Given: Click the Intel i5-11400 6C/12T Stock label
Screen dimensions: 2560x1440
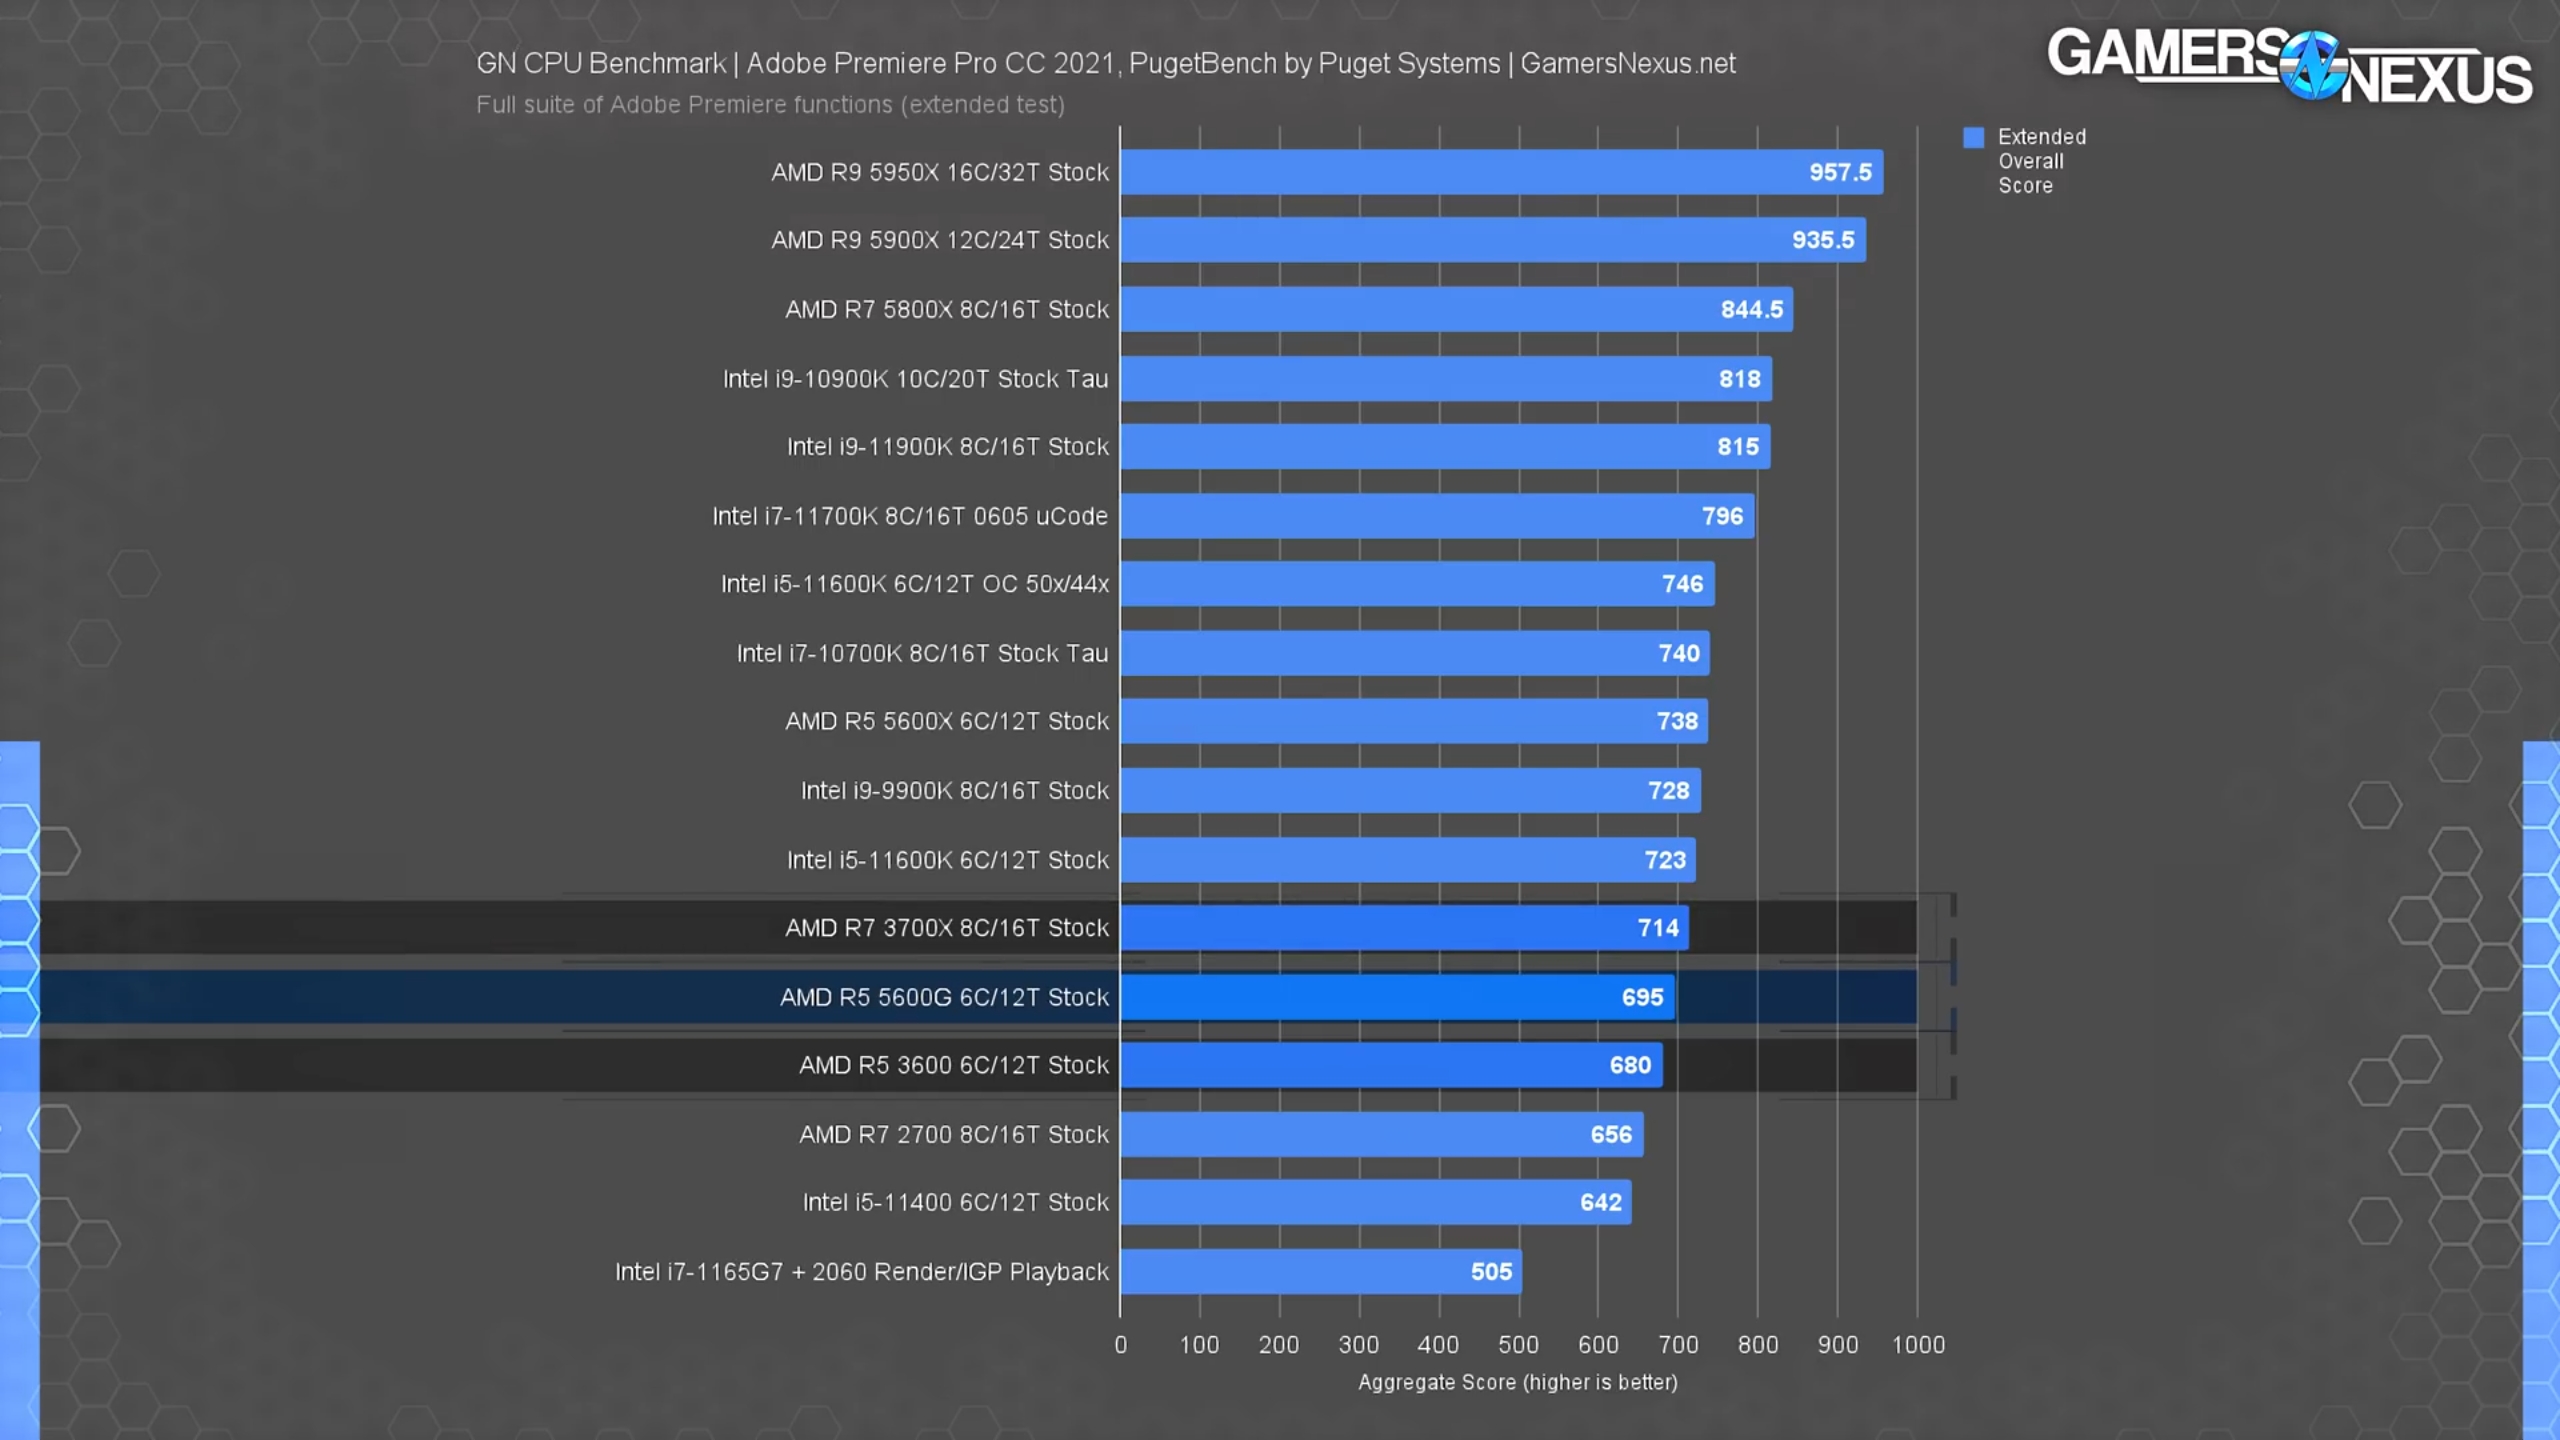Looking at the screenshot, I should [955, 1202].
